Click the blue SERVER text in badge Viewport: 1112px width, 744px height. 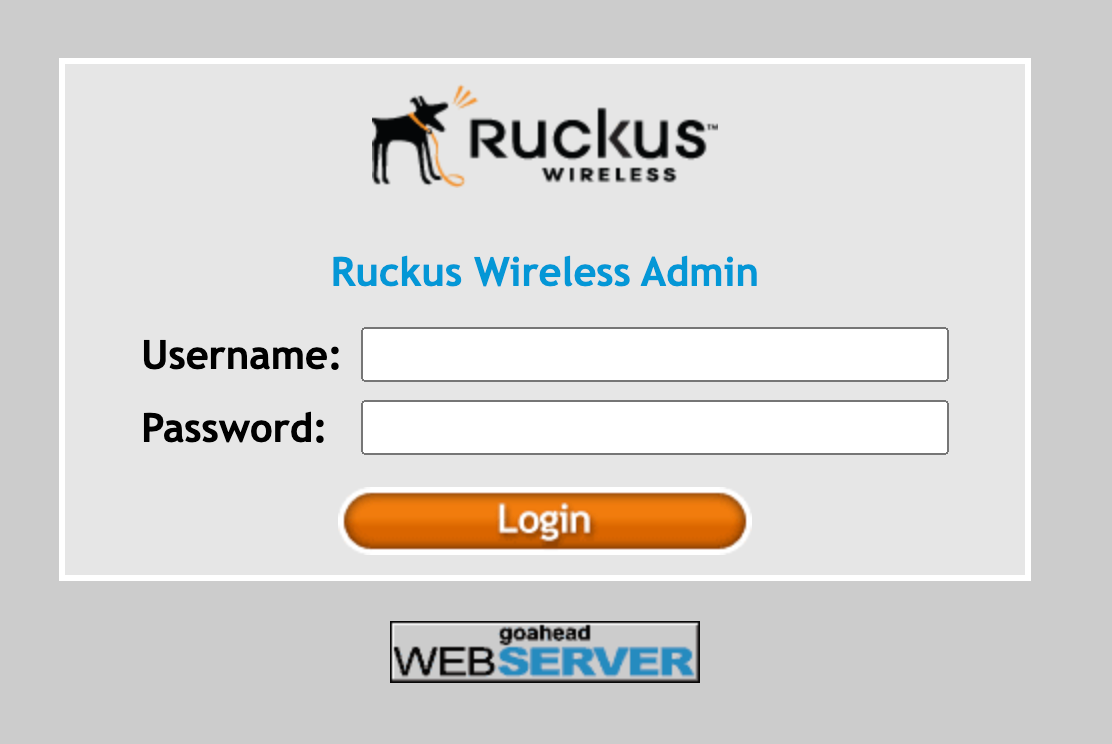[595, 661]
